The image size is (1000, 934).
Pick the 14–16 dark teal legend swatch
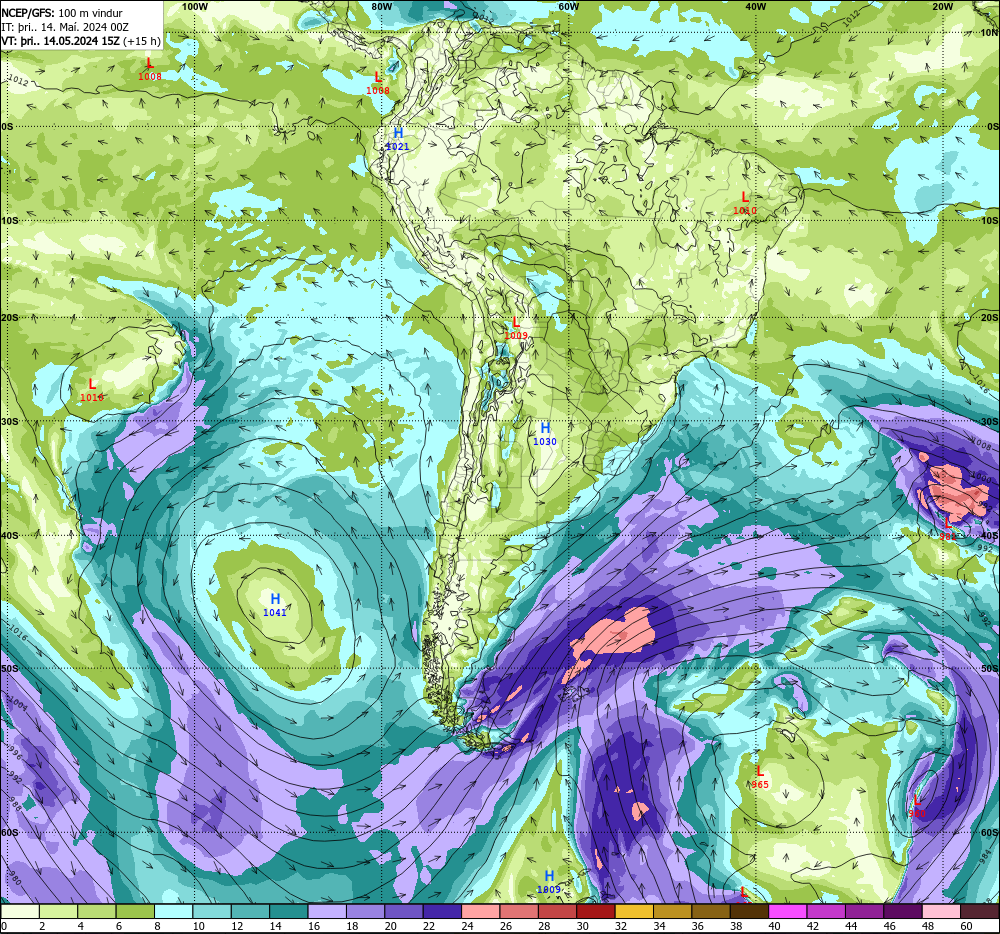[289, 910]
